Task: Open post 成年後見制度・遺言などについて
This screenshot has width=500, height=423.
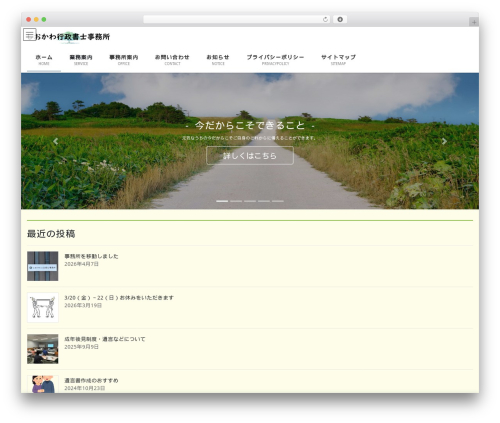Action: coord(105,339)
